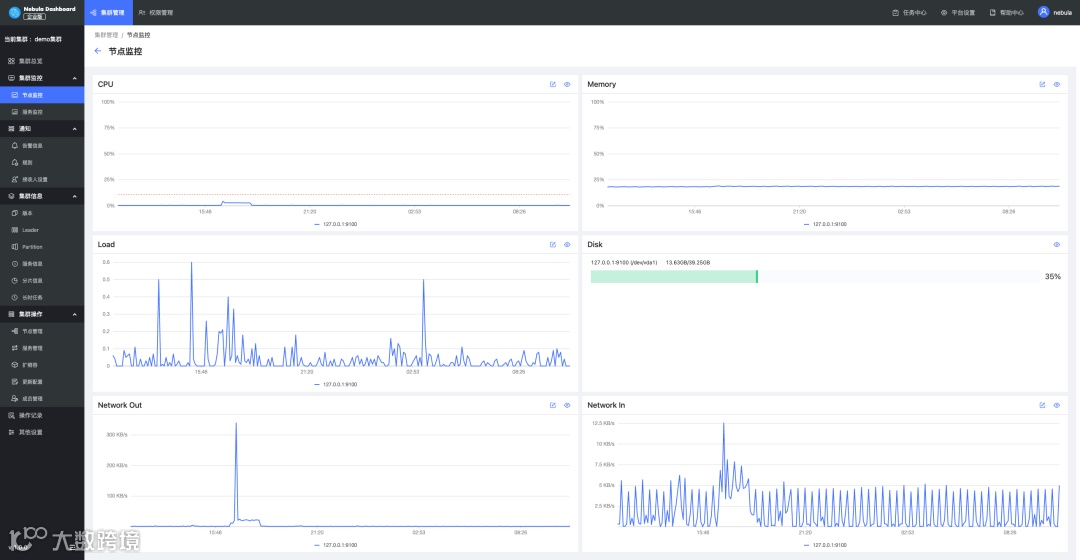This screenshot has width=1080, height=560.
Task: Open 操作记录 in the sidebar
Action: [42, 415]
